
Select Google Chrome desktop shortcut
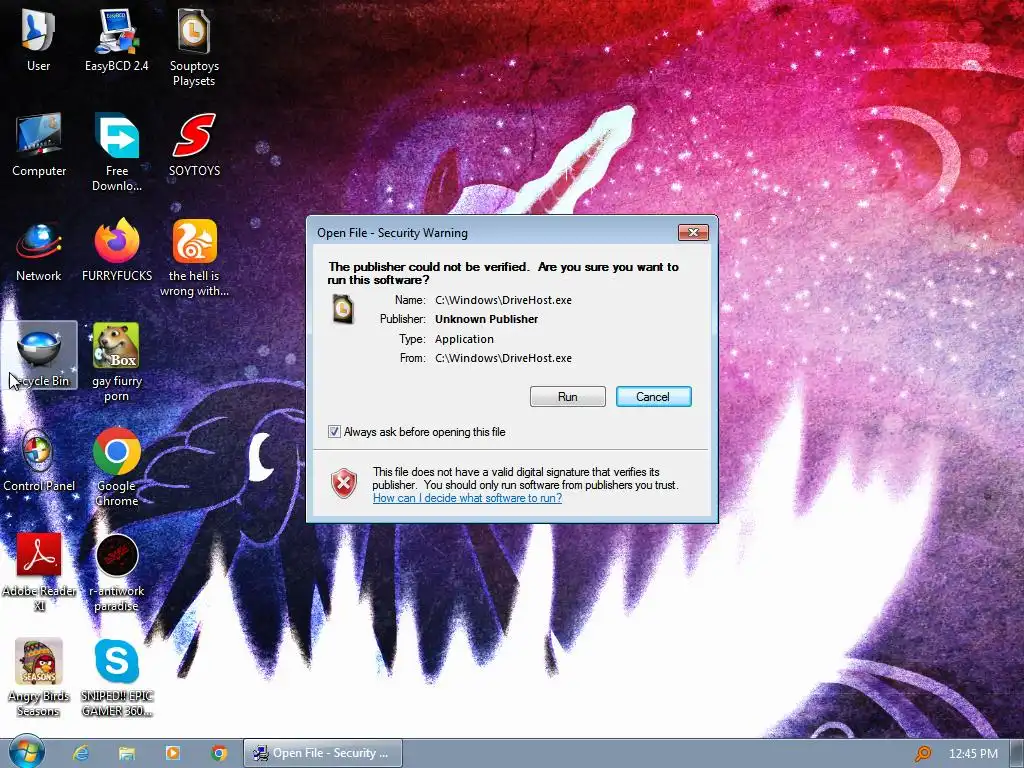pos(117,467)
